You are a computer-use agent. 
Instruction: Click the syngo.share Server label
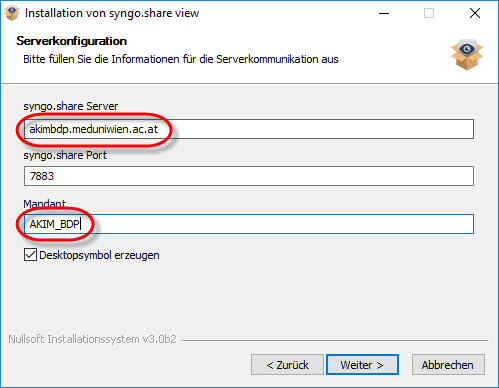pos(71,106)
